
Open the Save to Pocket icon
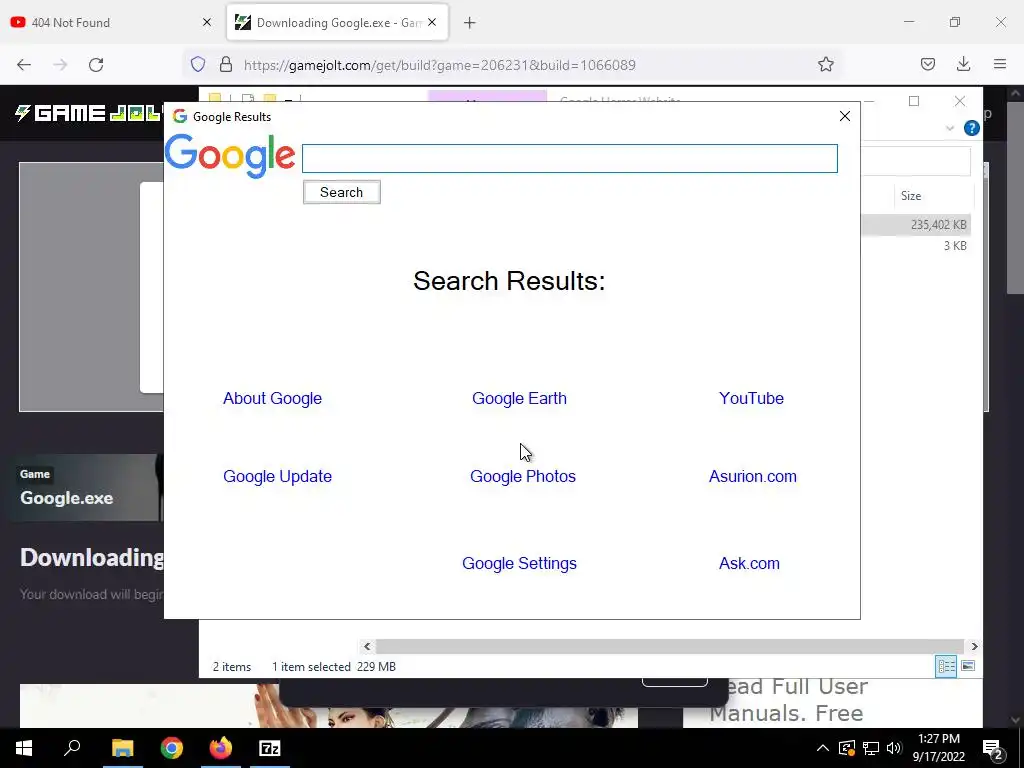click(x=927, y=65)
